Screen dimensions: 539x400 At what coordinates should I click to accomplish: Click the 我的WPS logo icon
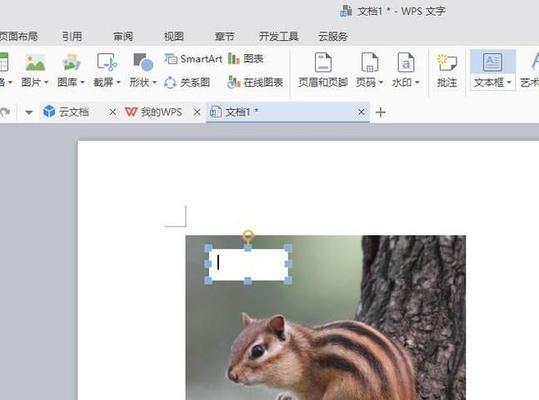tap(131, 112)
